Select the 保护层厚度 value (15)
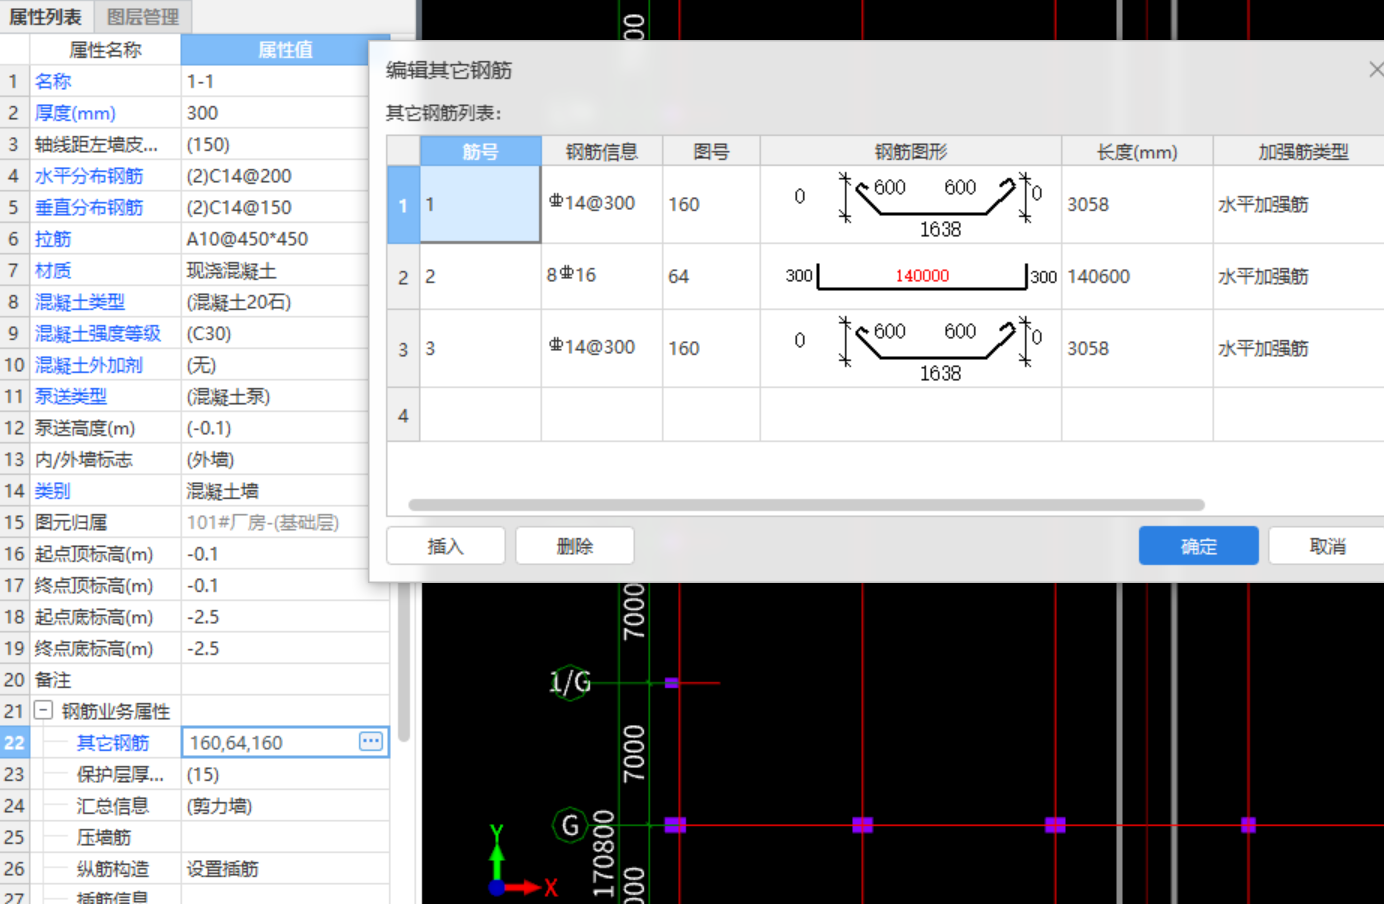 tap(285, 774)
